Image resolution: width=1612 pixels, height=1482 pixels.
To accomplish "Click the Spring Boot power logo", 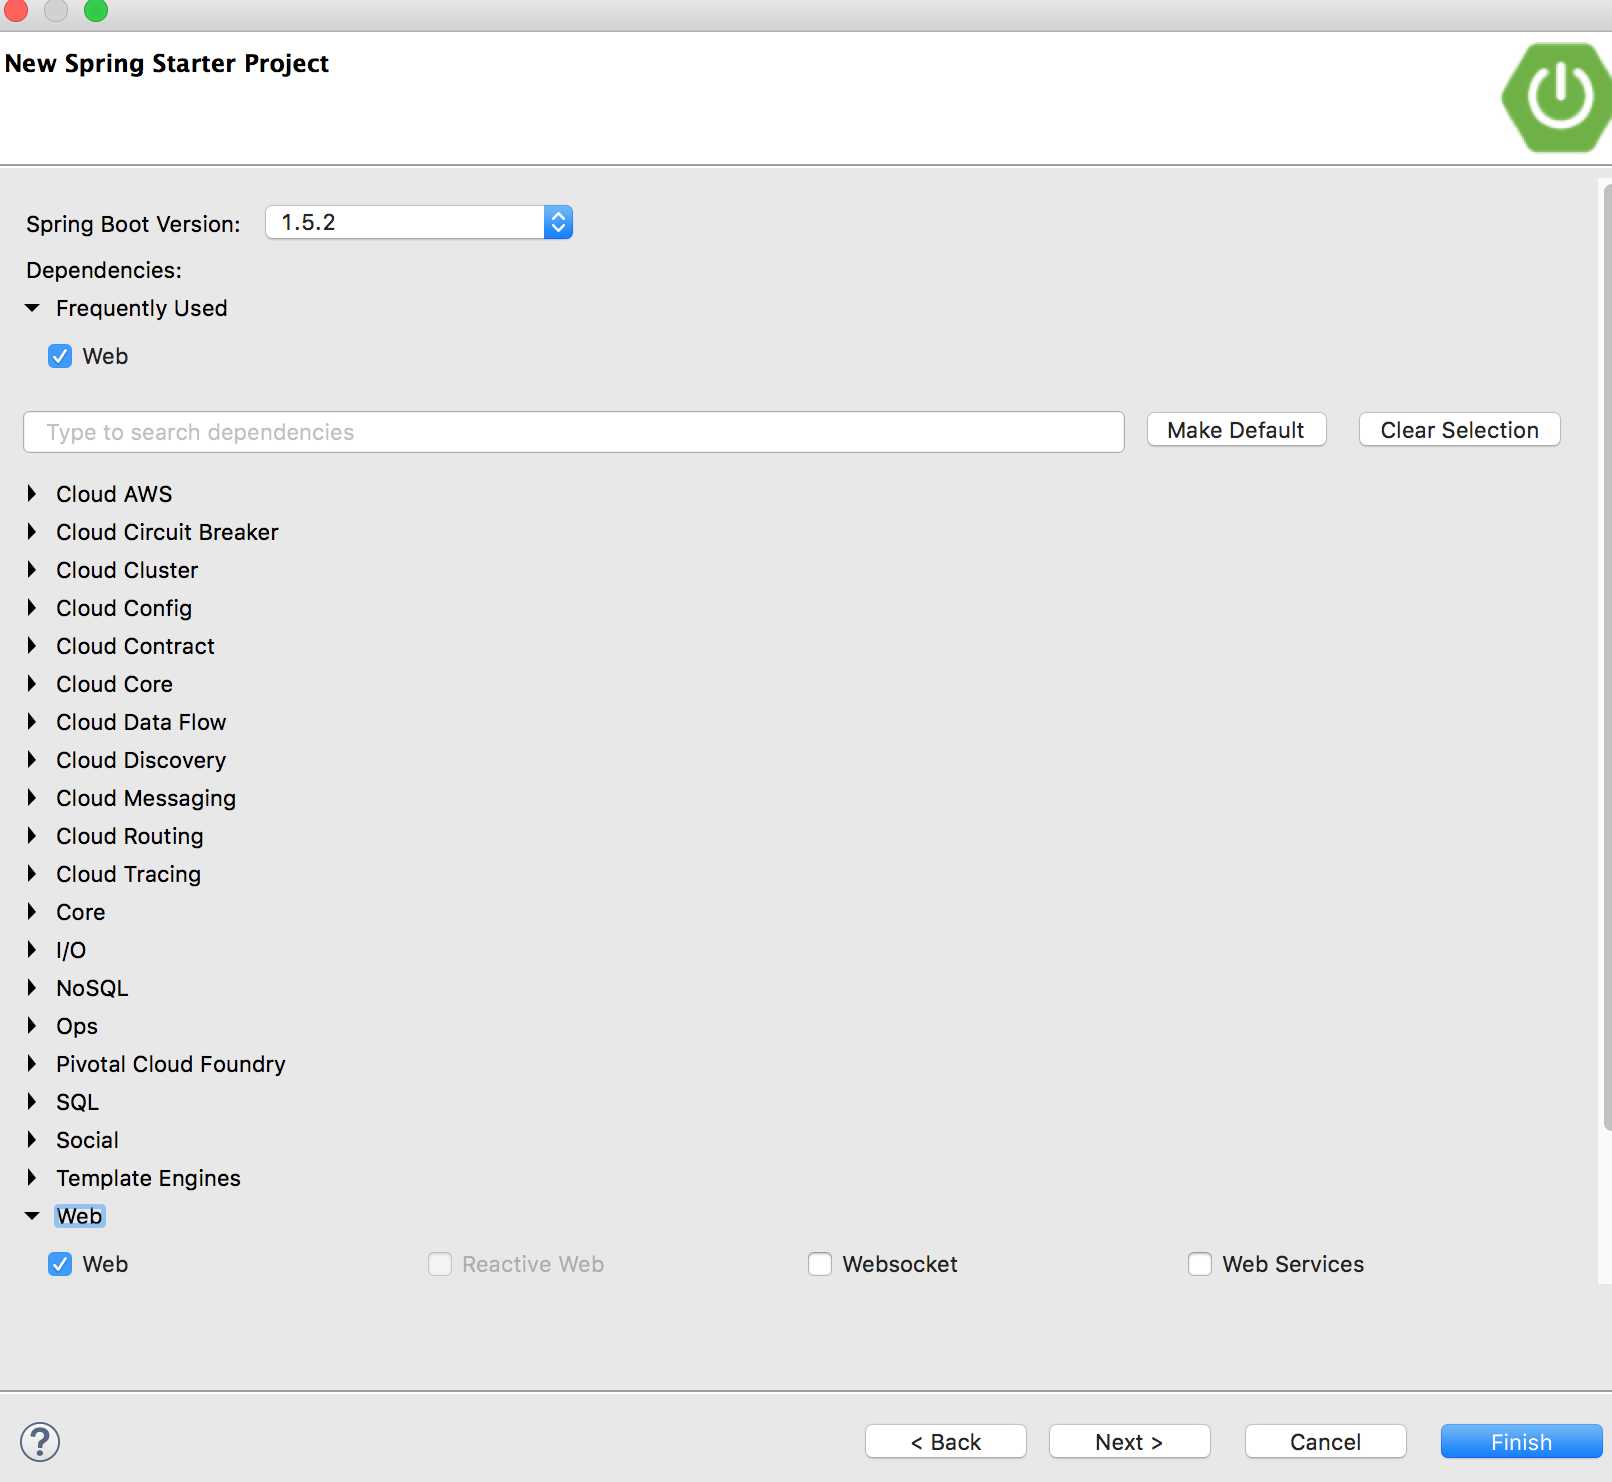I will (x=1557, y=97).
